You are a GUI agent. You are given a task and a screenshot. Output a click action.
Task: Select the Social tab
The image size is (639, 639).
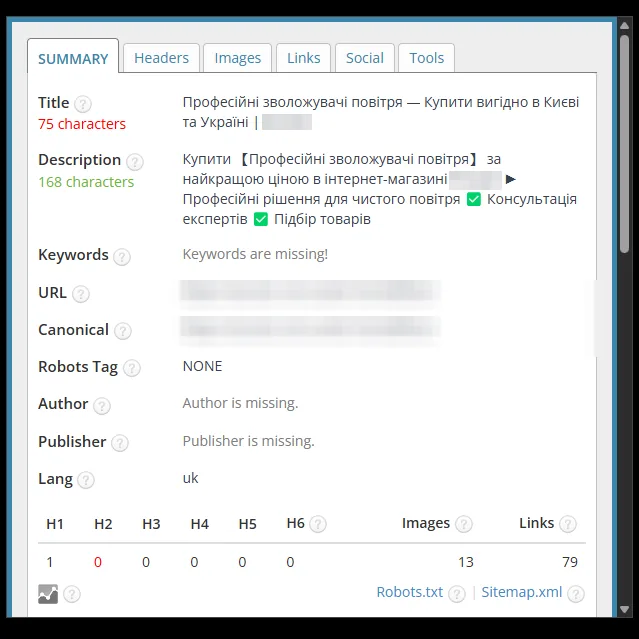click(365, 58)
